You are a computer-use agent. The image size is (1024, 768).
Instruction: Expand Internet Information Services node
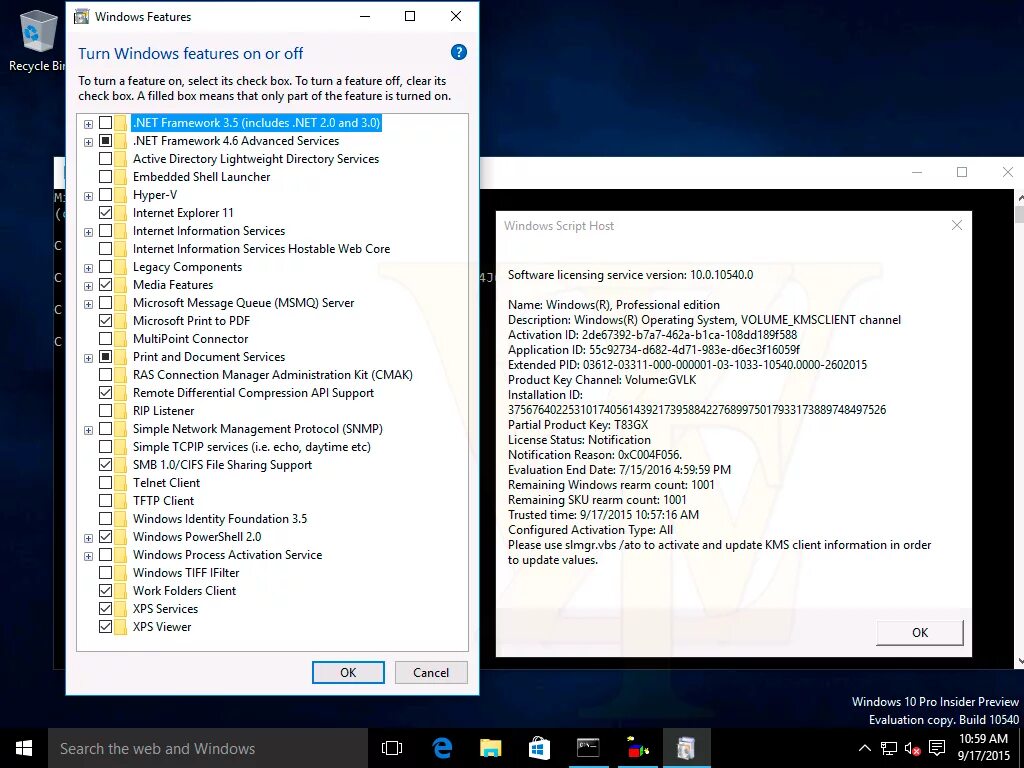(88, 231)
